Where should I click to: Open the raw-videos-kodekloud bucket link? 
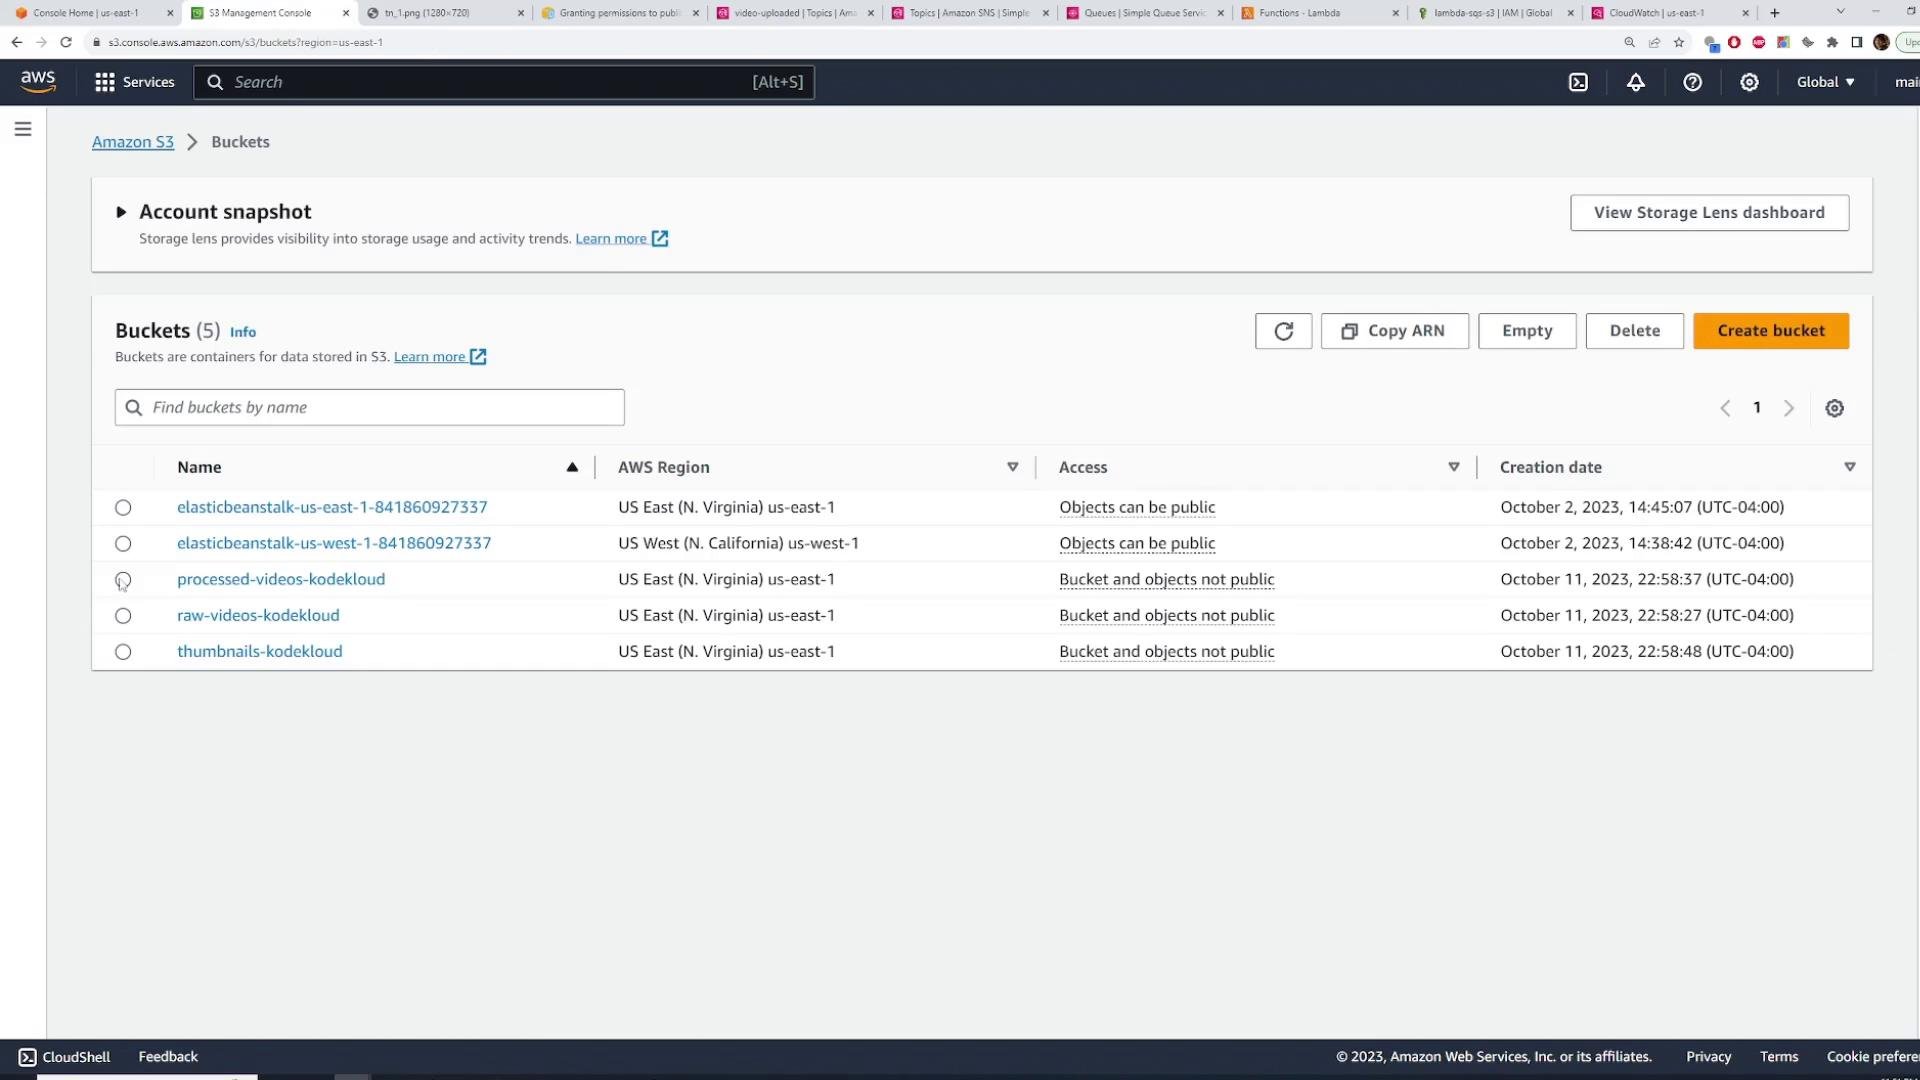[x=258, y=615]
